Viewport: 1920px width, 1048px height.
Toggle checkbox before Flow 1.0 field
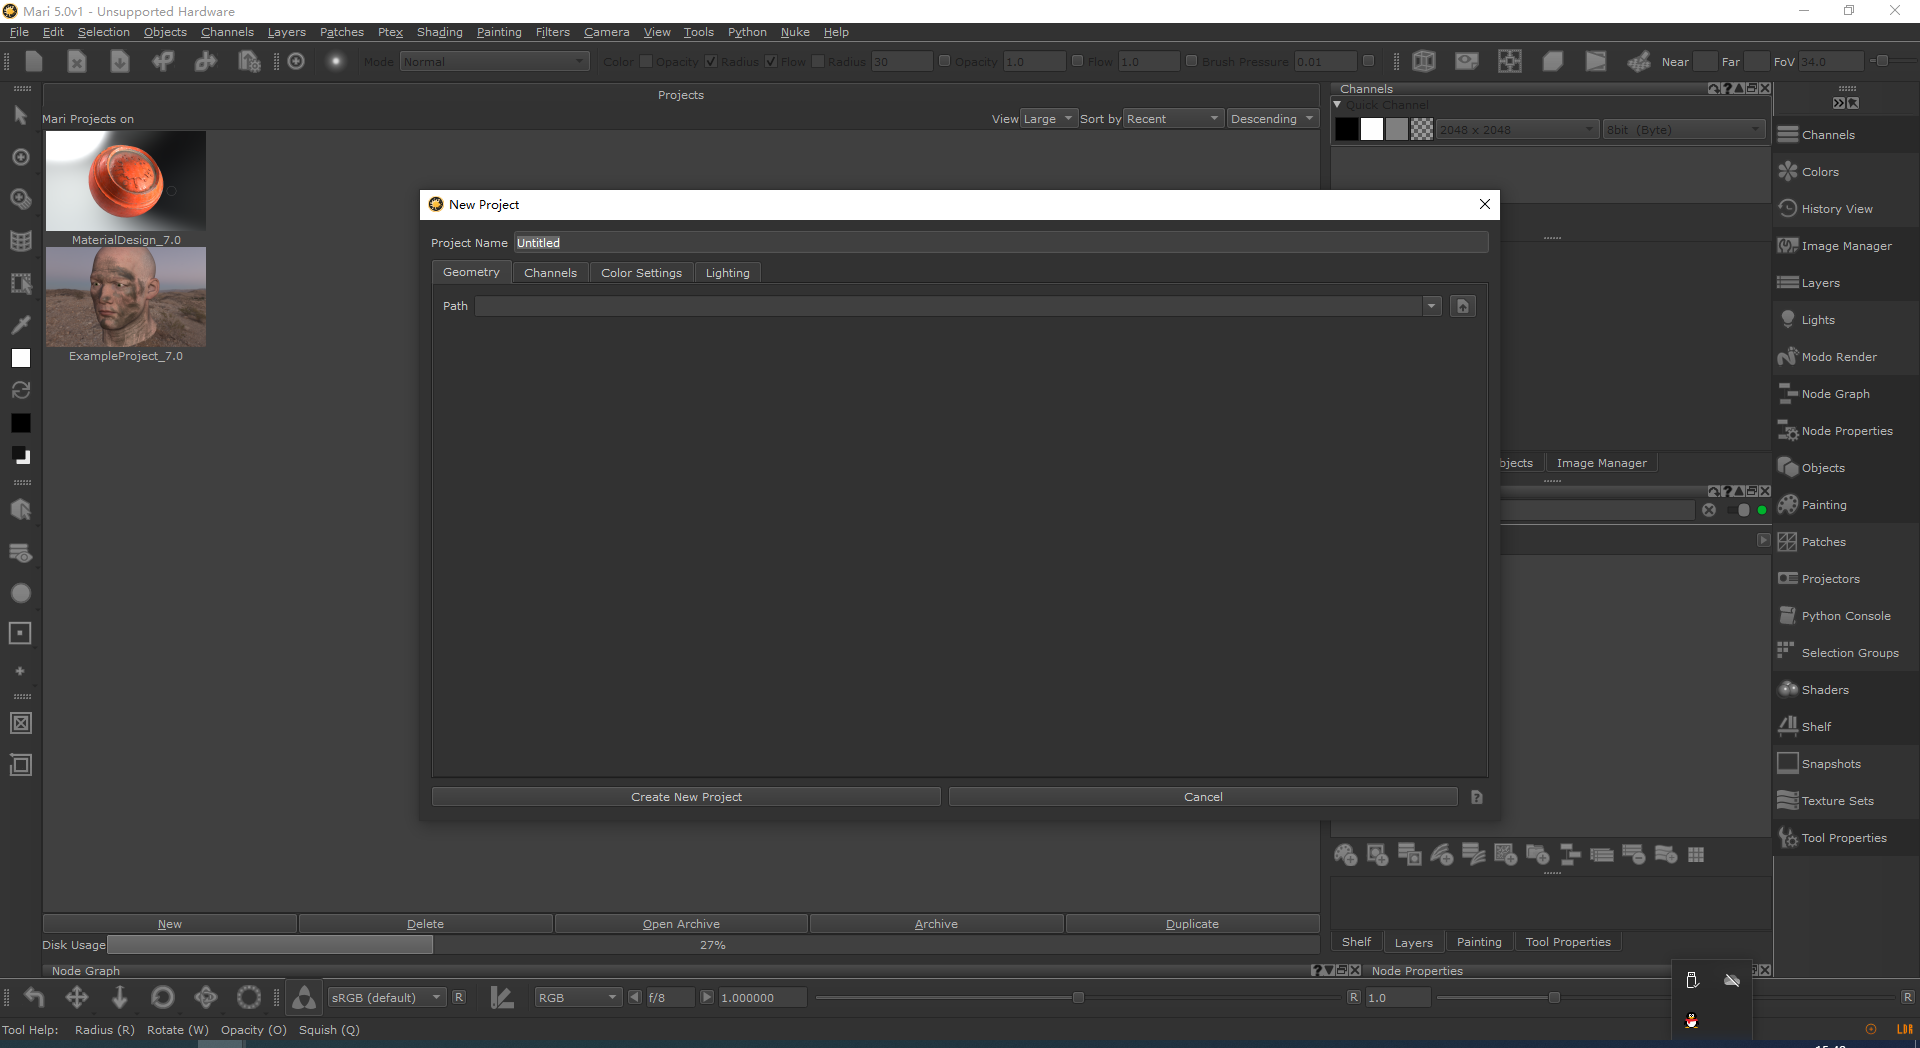tap(1078, 61)
